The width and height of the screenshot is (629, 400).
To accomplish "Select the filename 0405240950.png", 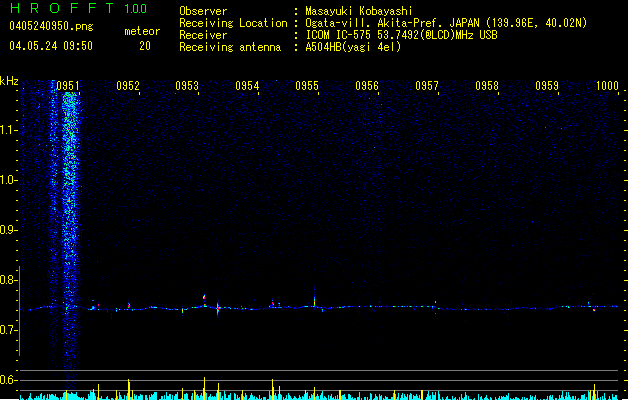I will [x=51, y=26].
